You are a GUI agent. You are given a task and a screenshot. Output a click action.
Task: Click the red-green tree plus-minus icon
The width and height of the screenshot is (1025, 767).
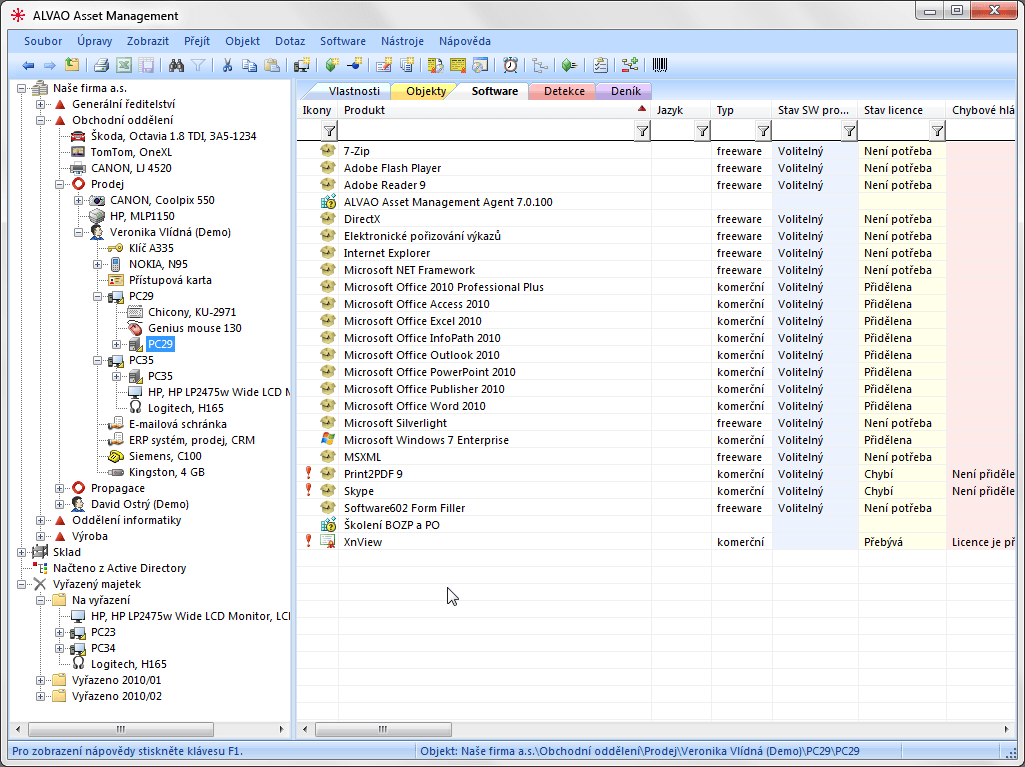pos(630,65)
